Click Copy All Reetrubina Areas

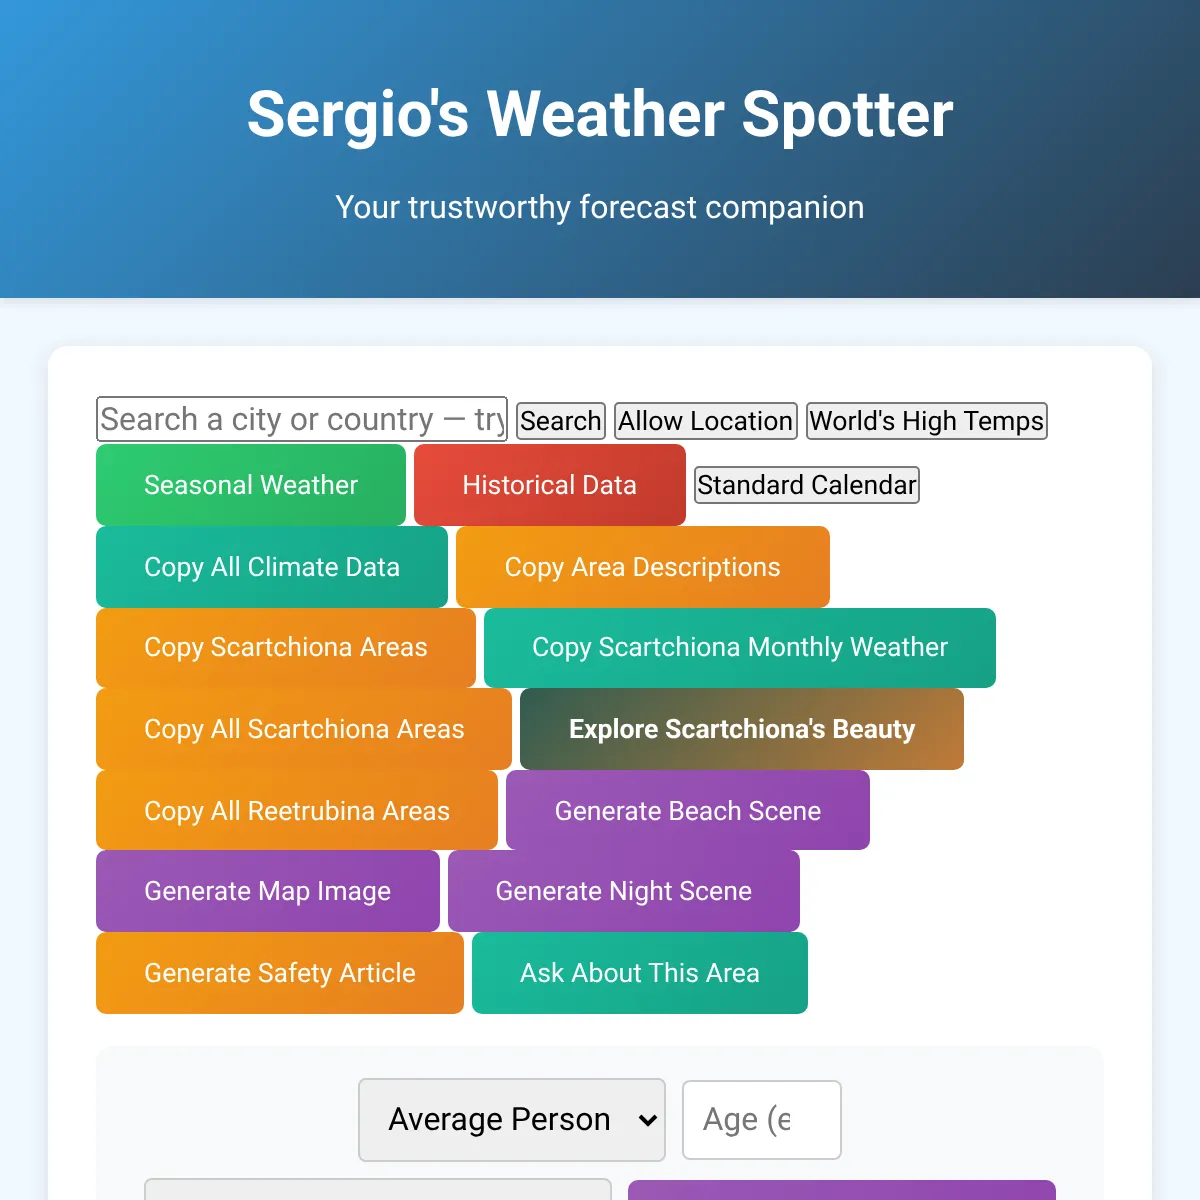point(297,810)
